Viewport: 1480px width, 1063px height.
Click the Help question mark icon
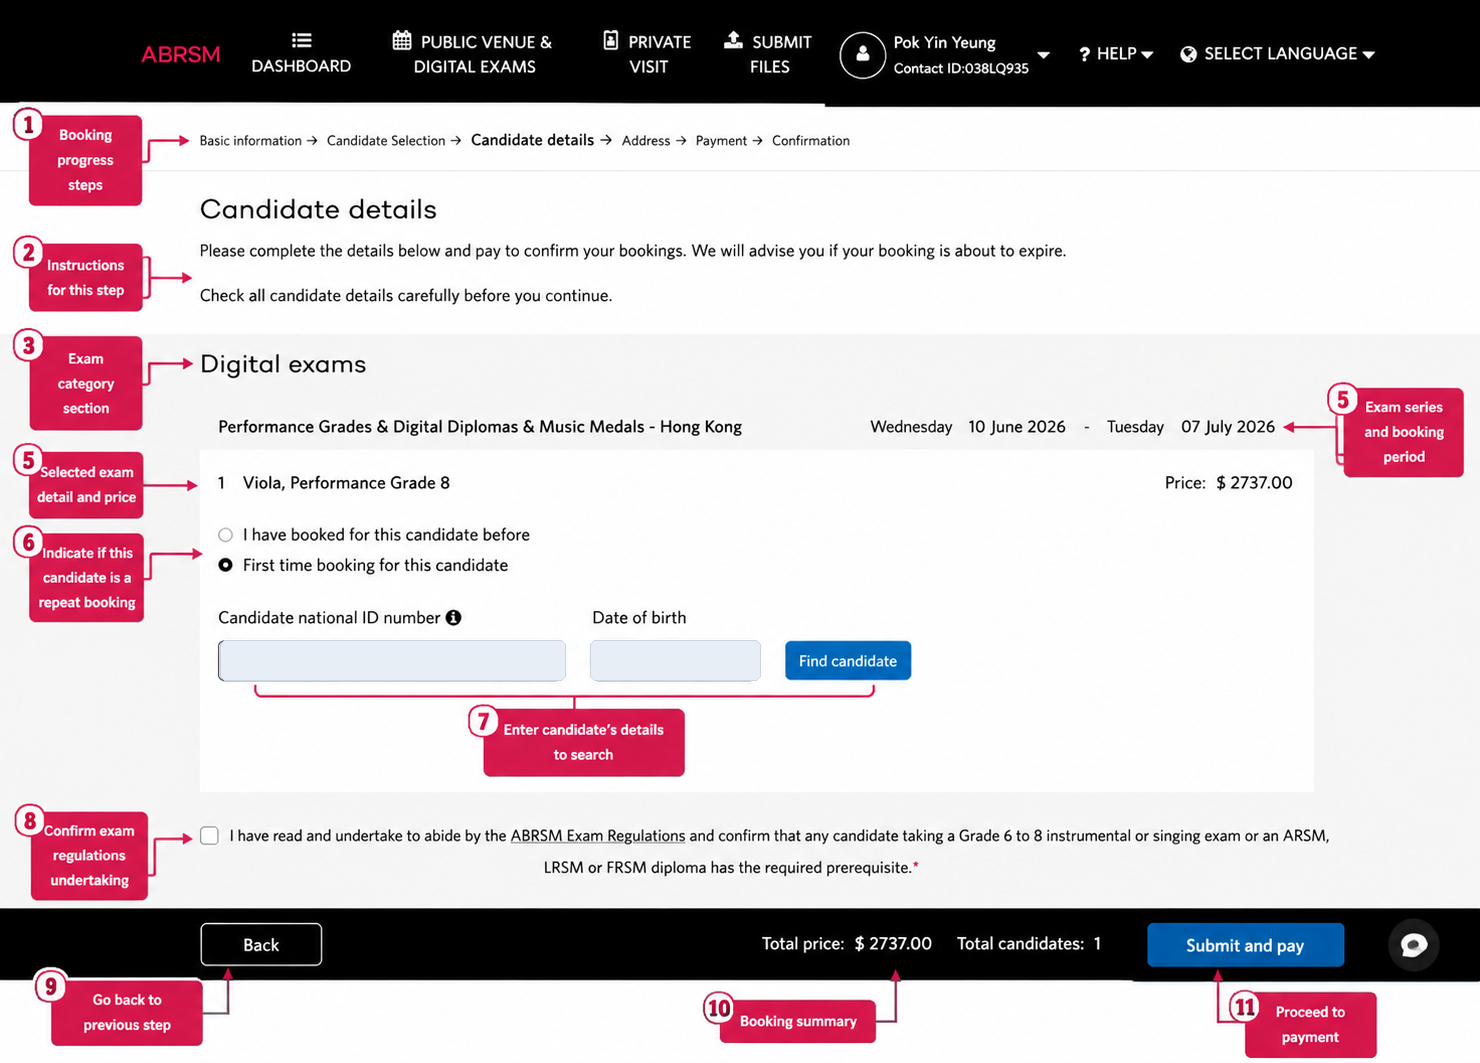(1084, 54)
